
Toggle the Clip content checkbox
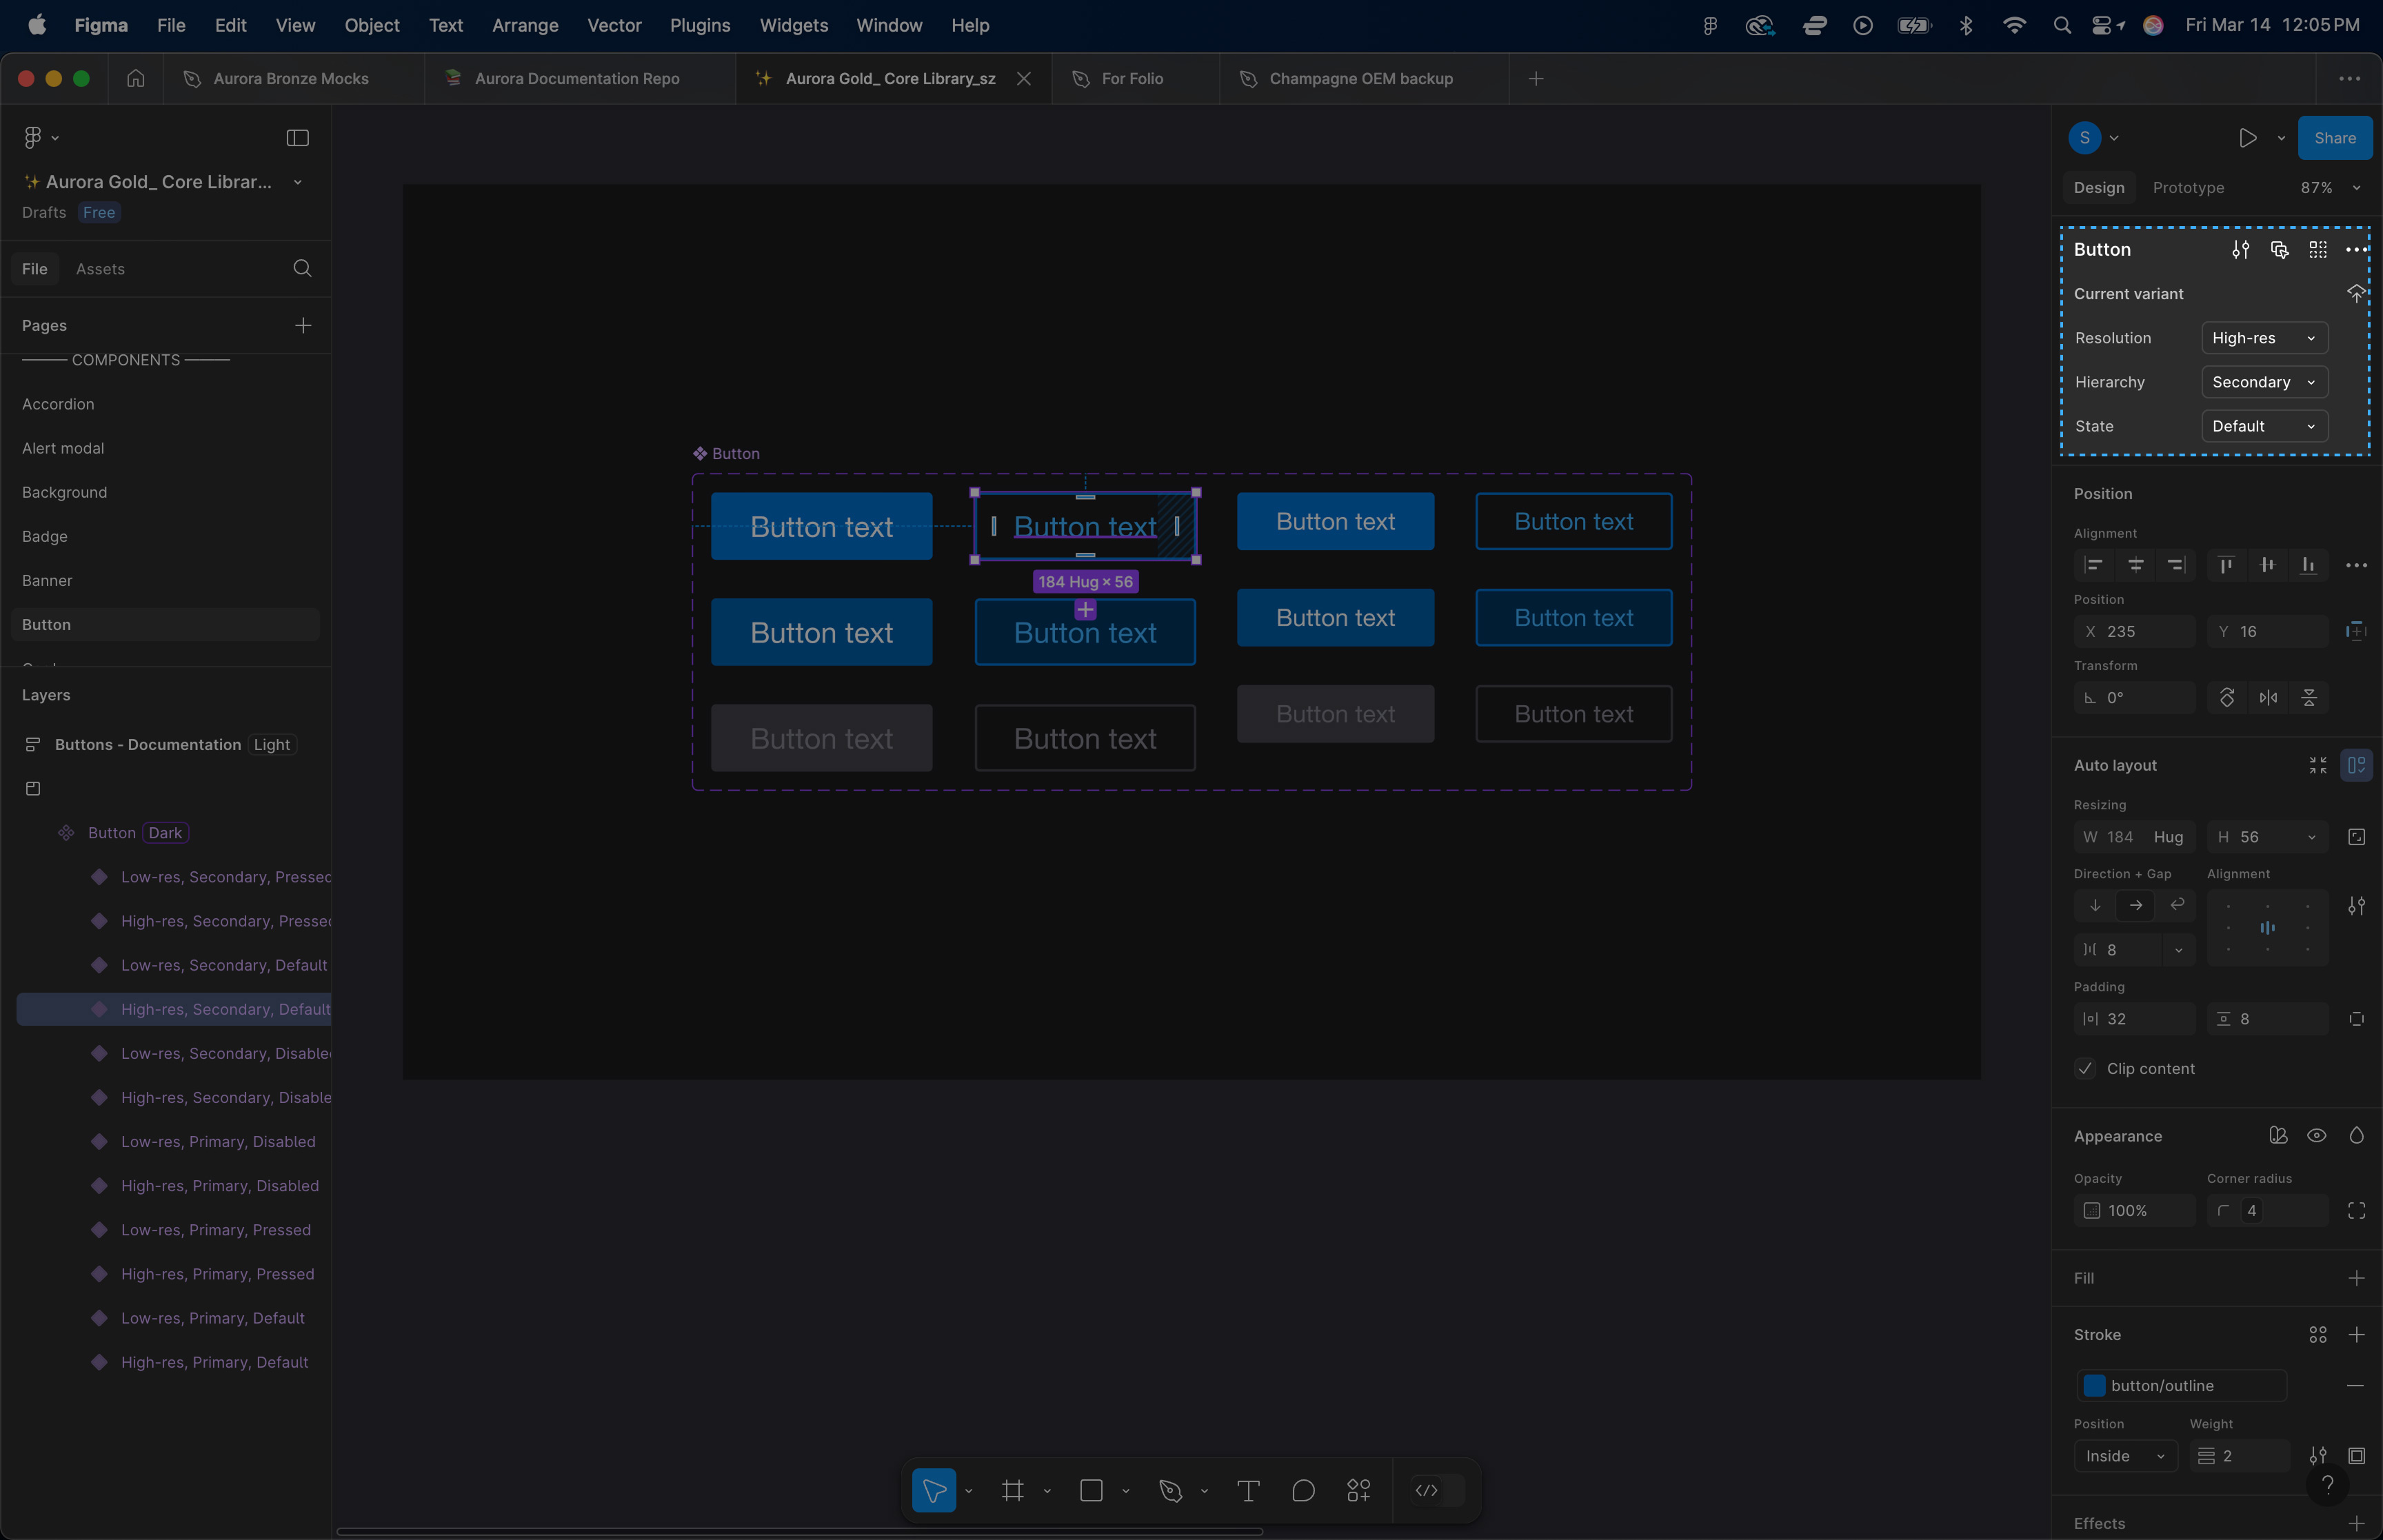coord(2085,1069)
